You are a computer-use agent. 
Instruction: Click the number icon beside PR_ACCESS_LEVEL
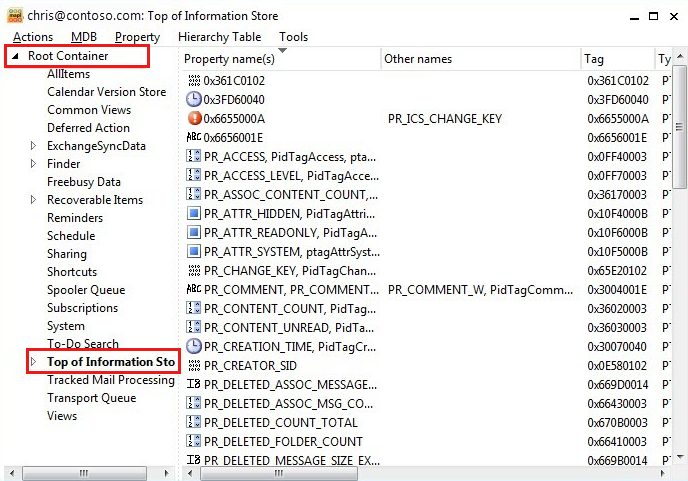click(x=194, y=176)
